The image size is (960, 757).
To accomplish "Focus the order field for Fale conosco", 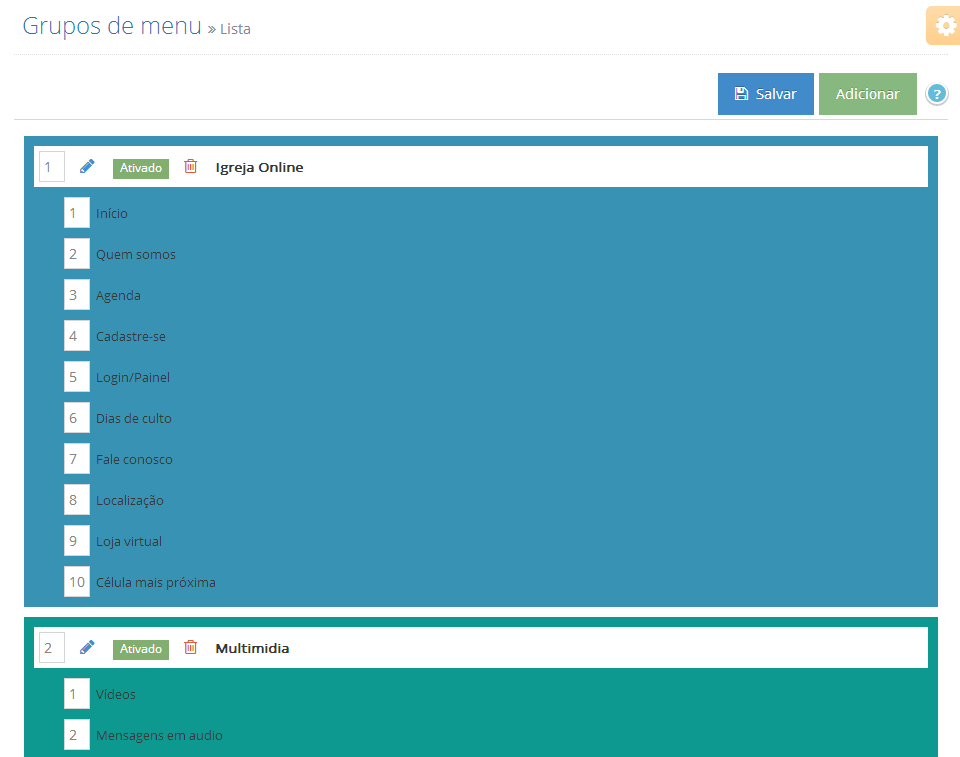I will [77, 459].
